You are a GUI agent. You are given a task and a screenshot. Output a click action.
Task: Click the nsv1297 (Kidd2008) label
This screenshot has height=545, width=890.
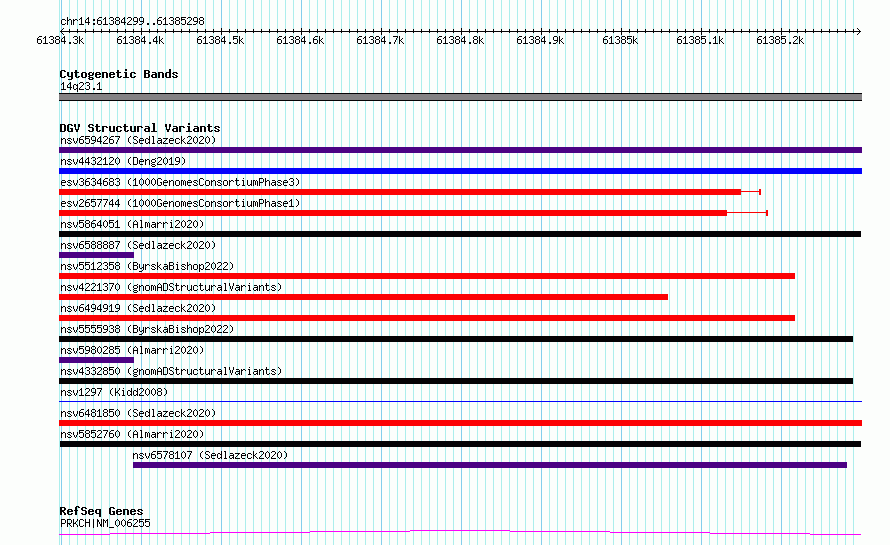click(x=114, y=392)
